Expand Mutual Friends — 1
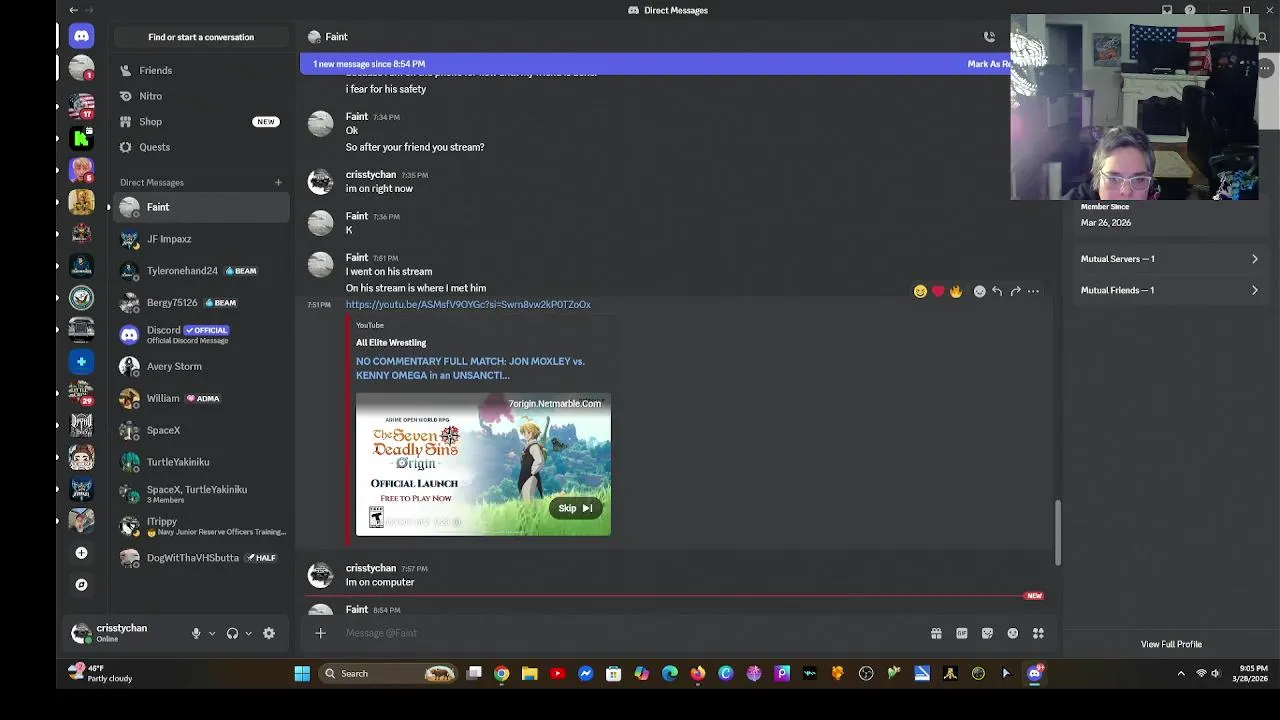 pyautogui.click(x=1169, y=290)
